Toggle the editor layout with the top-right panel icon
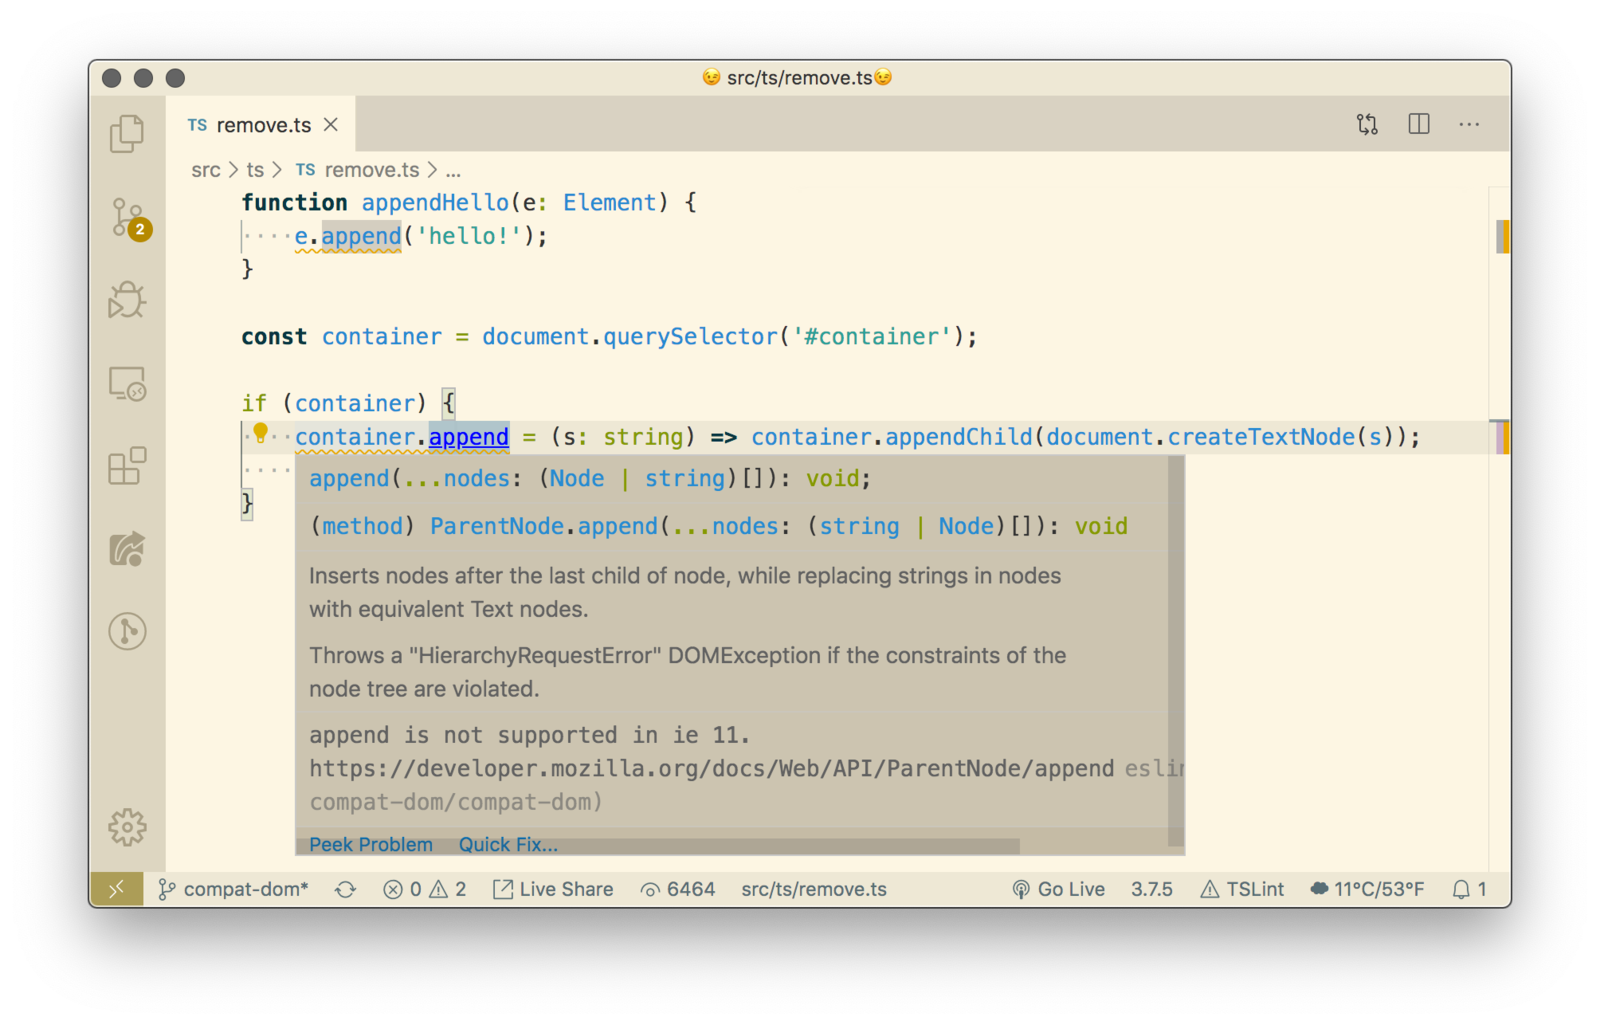The width and height of the screenshot is (1600, 1025). pyautogui.click(x=1419, y=123)
